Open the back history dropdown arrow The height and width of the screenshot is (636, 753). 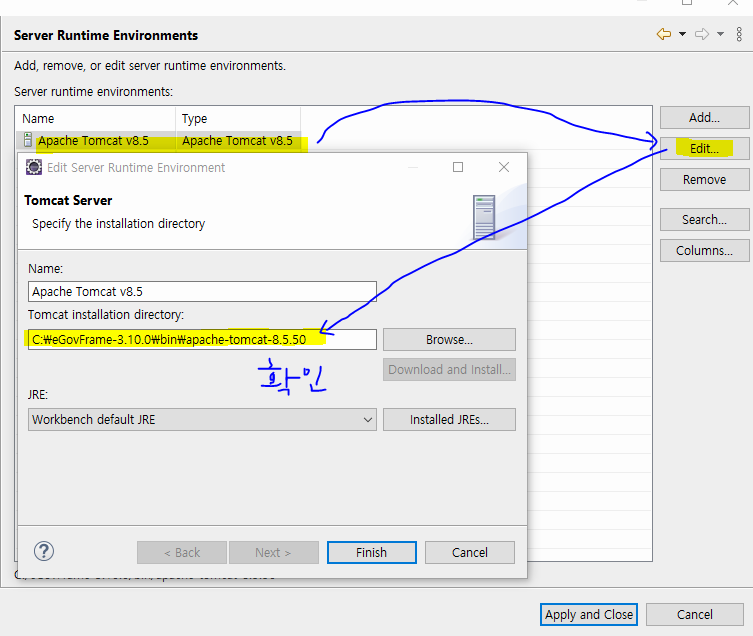(x=682, y=34)
